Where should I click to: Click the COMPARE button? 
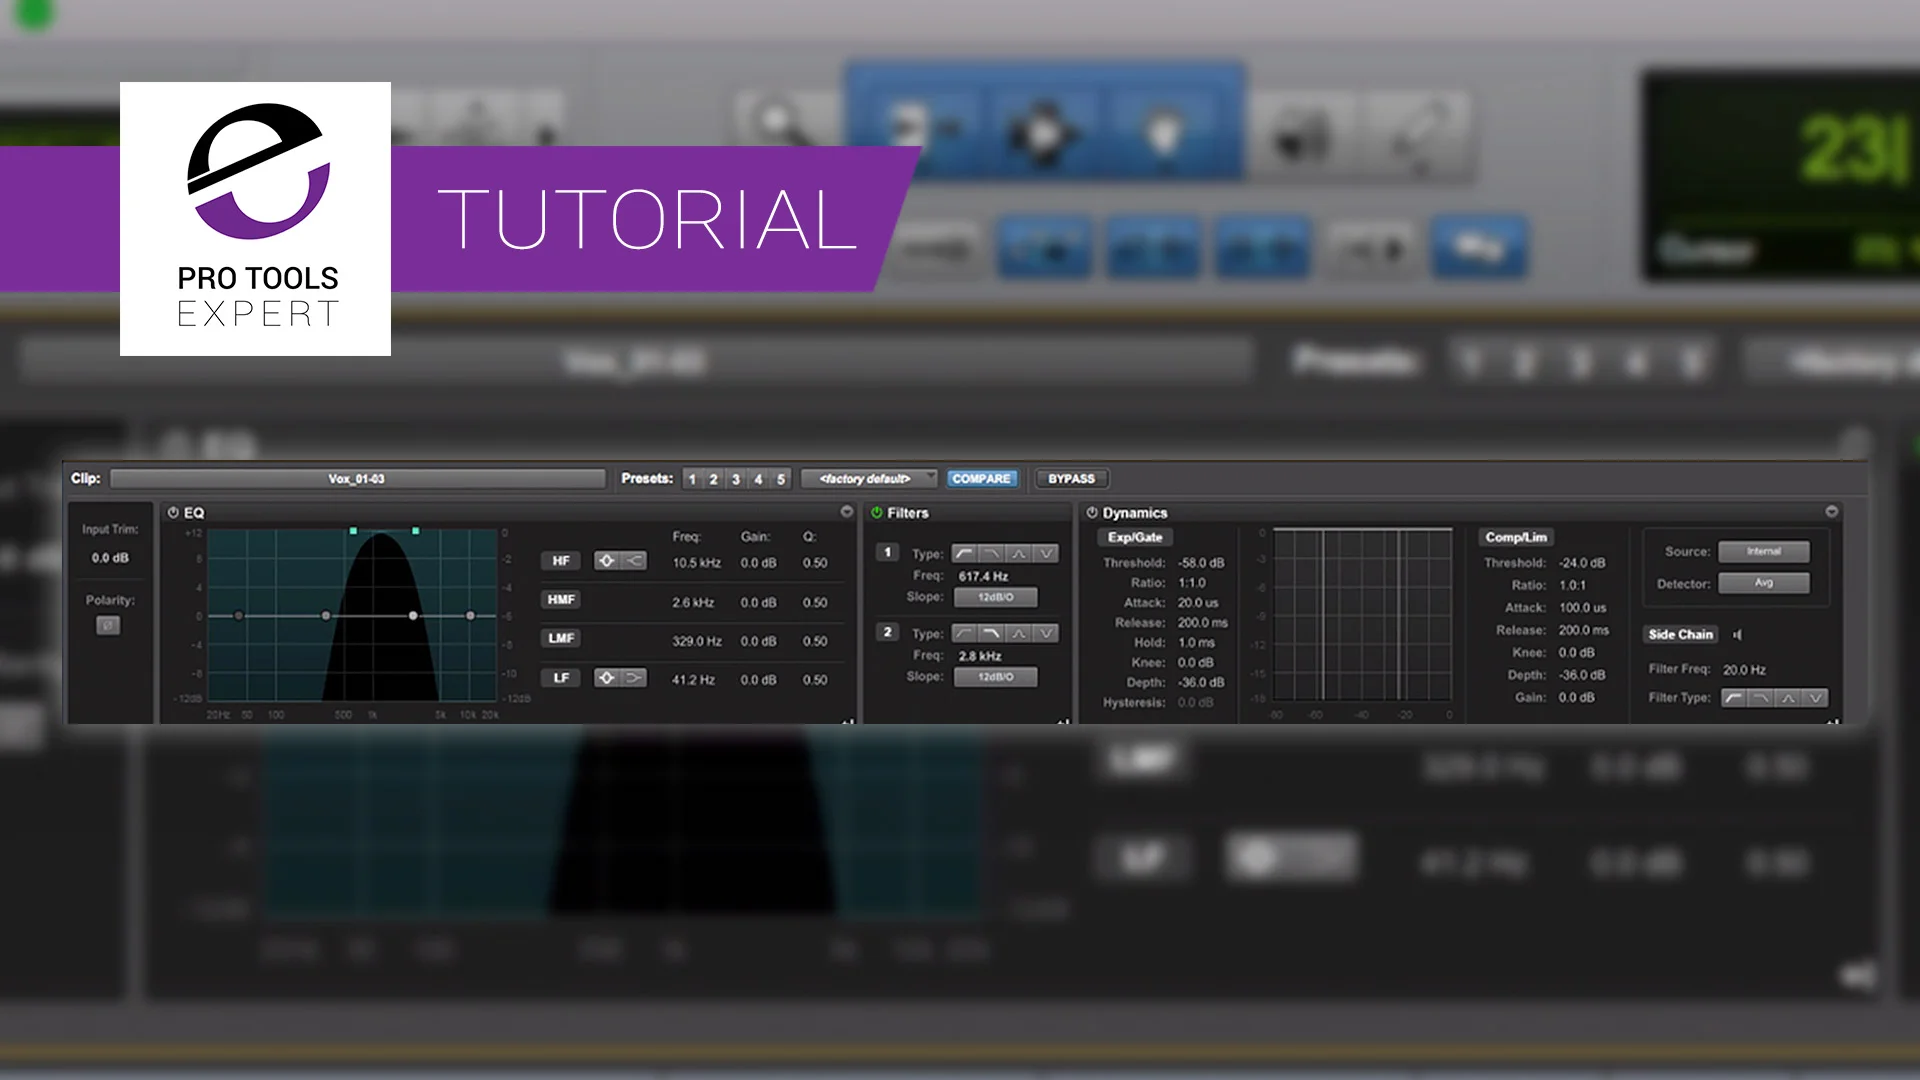coord(981,479)
